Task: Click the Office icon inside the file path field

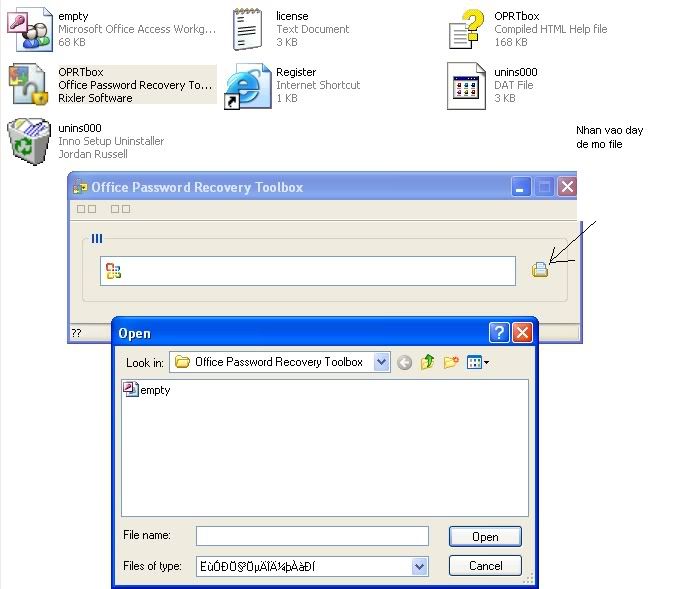Action: [x=113, y=271]
